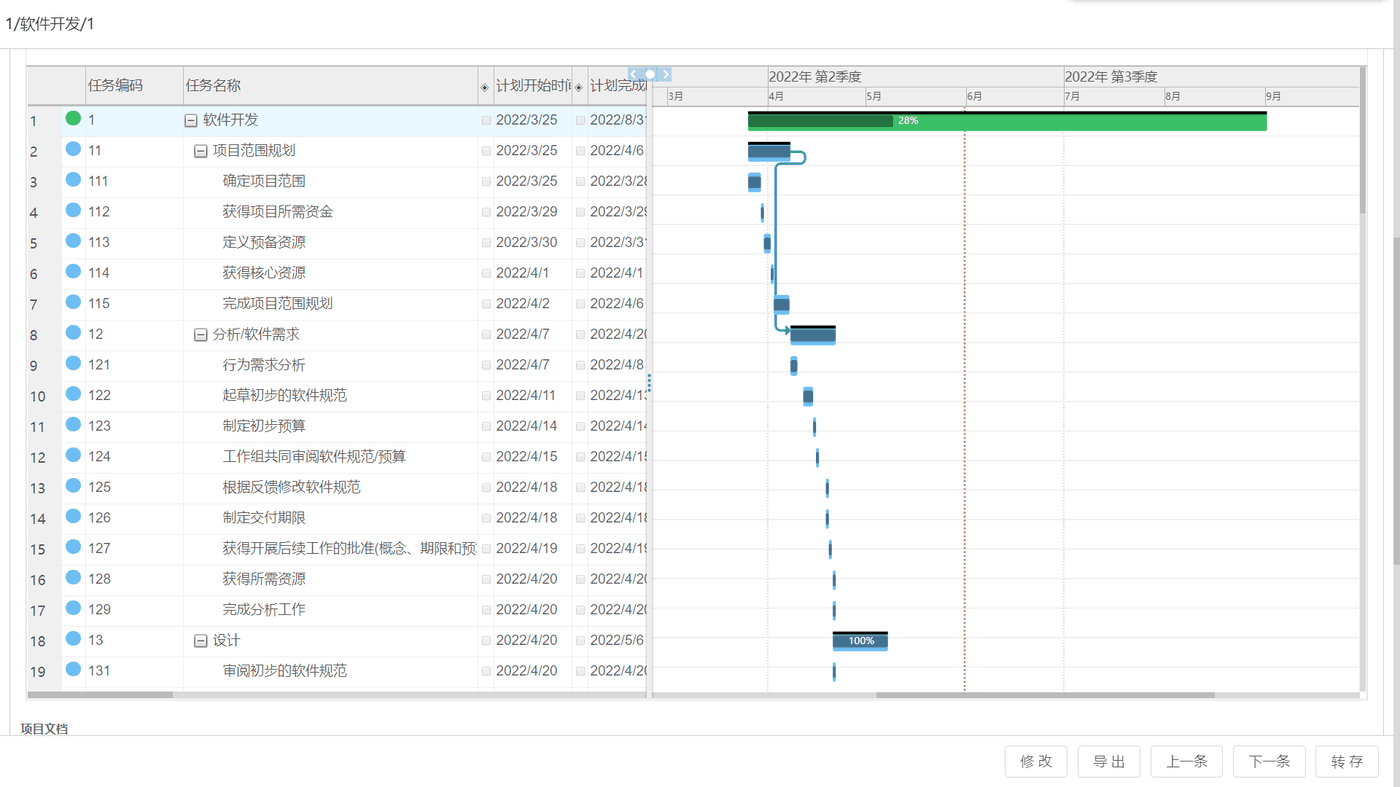
Task: Select the 获得项目所需资金 task row
Action: (337, 212)
